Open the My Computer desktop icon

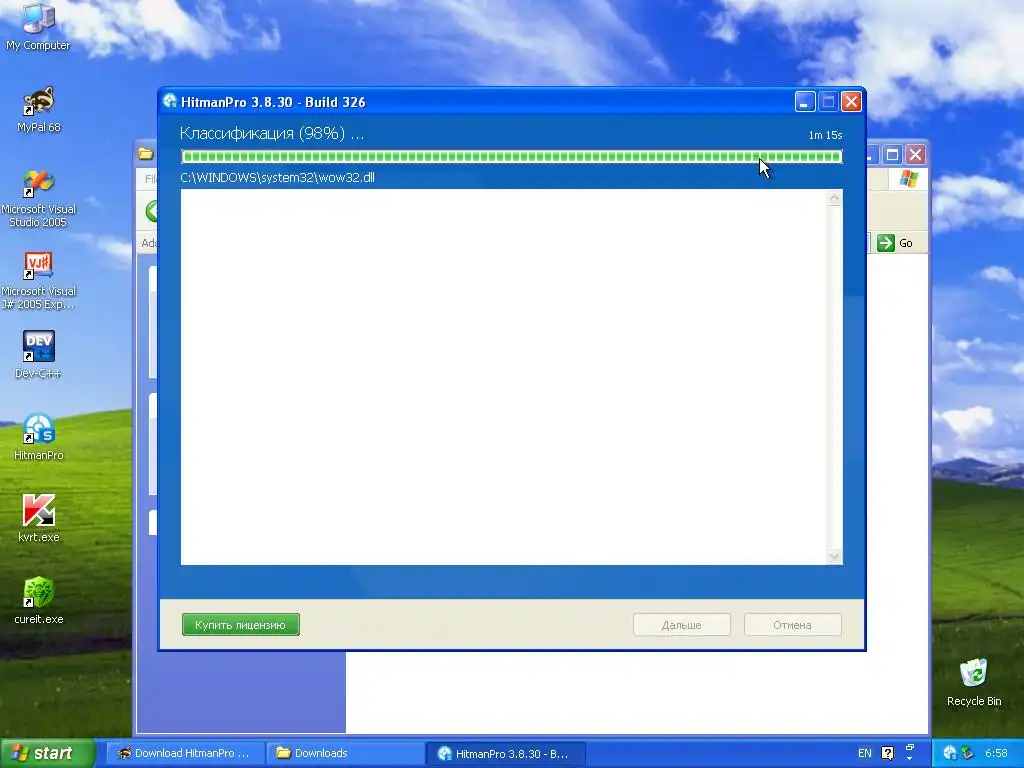click(x=38, y=27)
